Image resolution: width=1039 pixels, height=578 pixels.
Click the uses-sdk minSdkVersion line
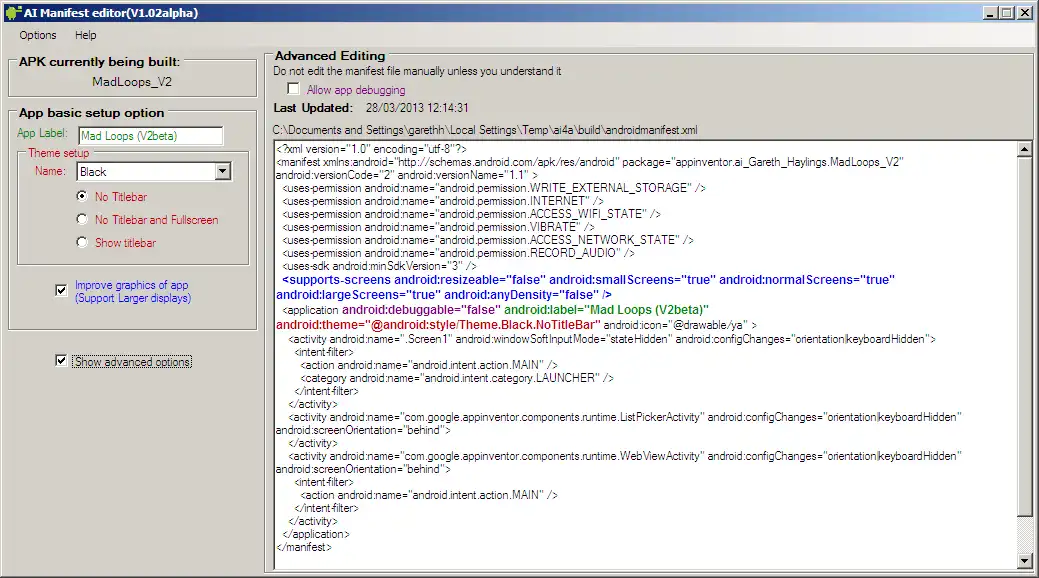(379, 266)
